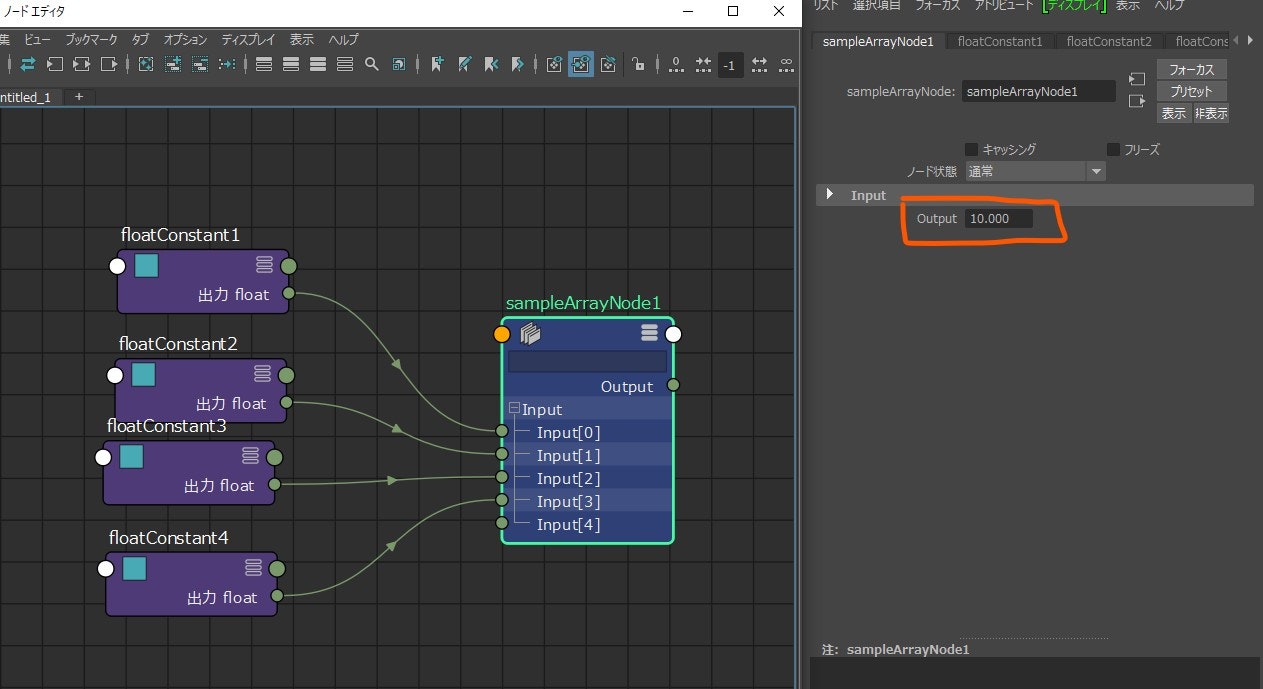Open the ノード状態 dropdown
The height and width of the screenshot is (689, 1263).
(1035, 171)
